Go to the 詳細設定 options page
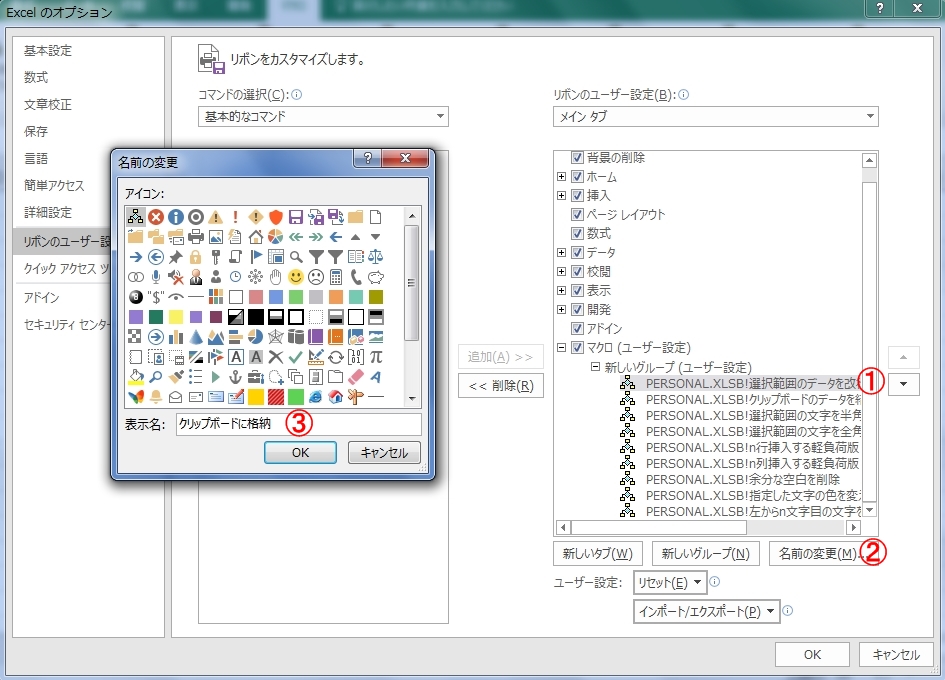 point(48,212)
